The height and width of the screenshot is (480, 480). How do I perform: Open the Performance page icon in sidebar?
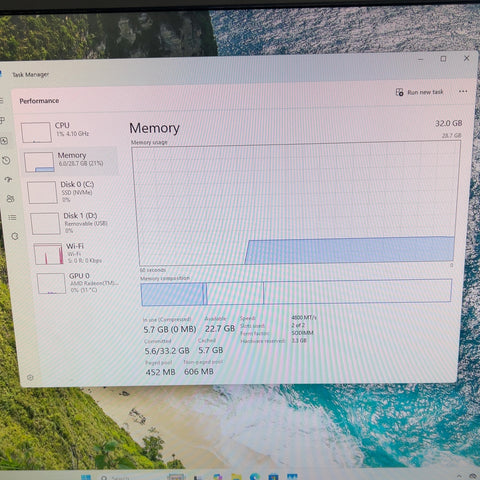click(4, 141)
